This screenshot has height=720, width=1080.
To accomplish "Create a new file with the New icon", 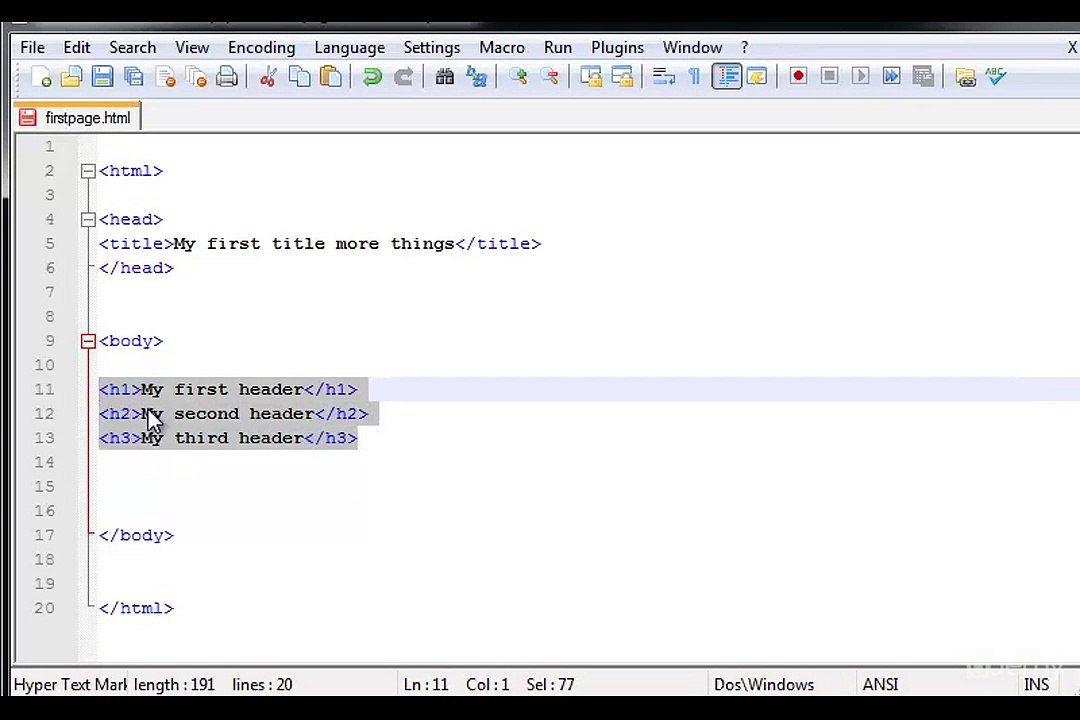I will [41, 76].
